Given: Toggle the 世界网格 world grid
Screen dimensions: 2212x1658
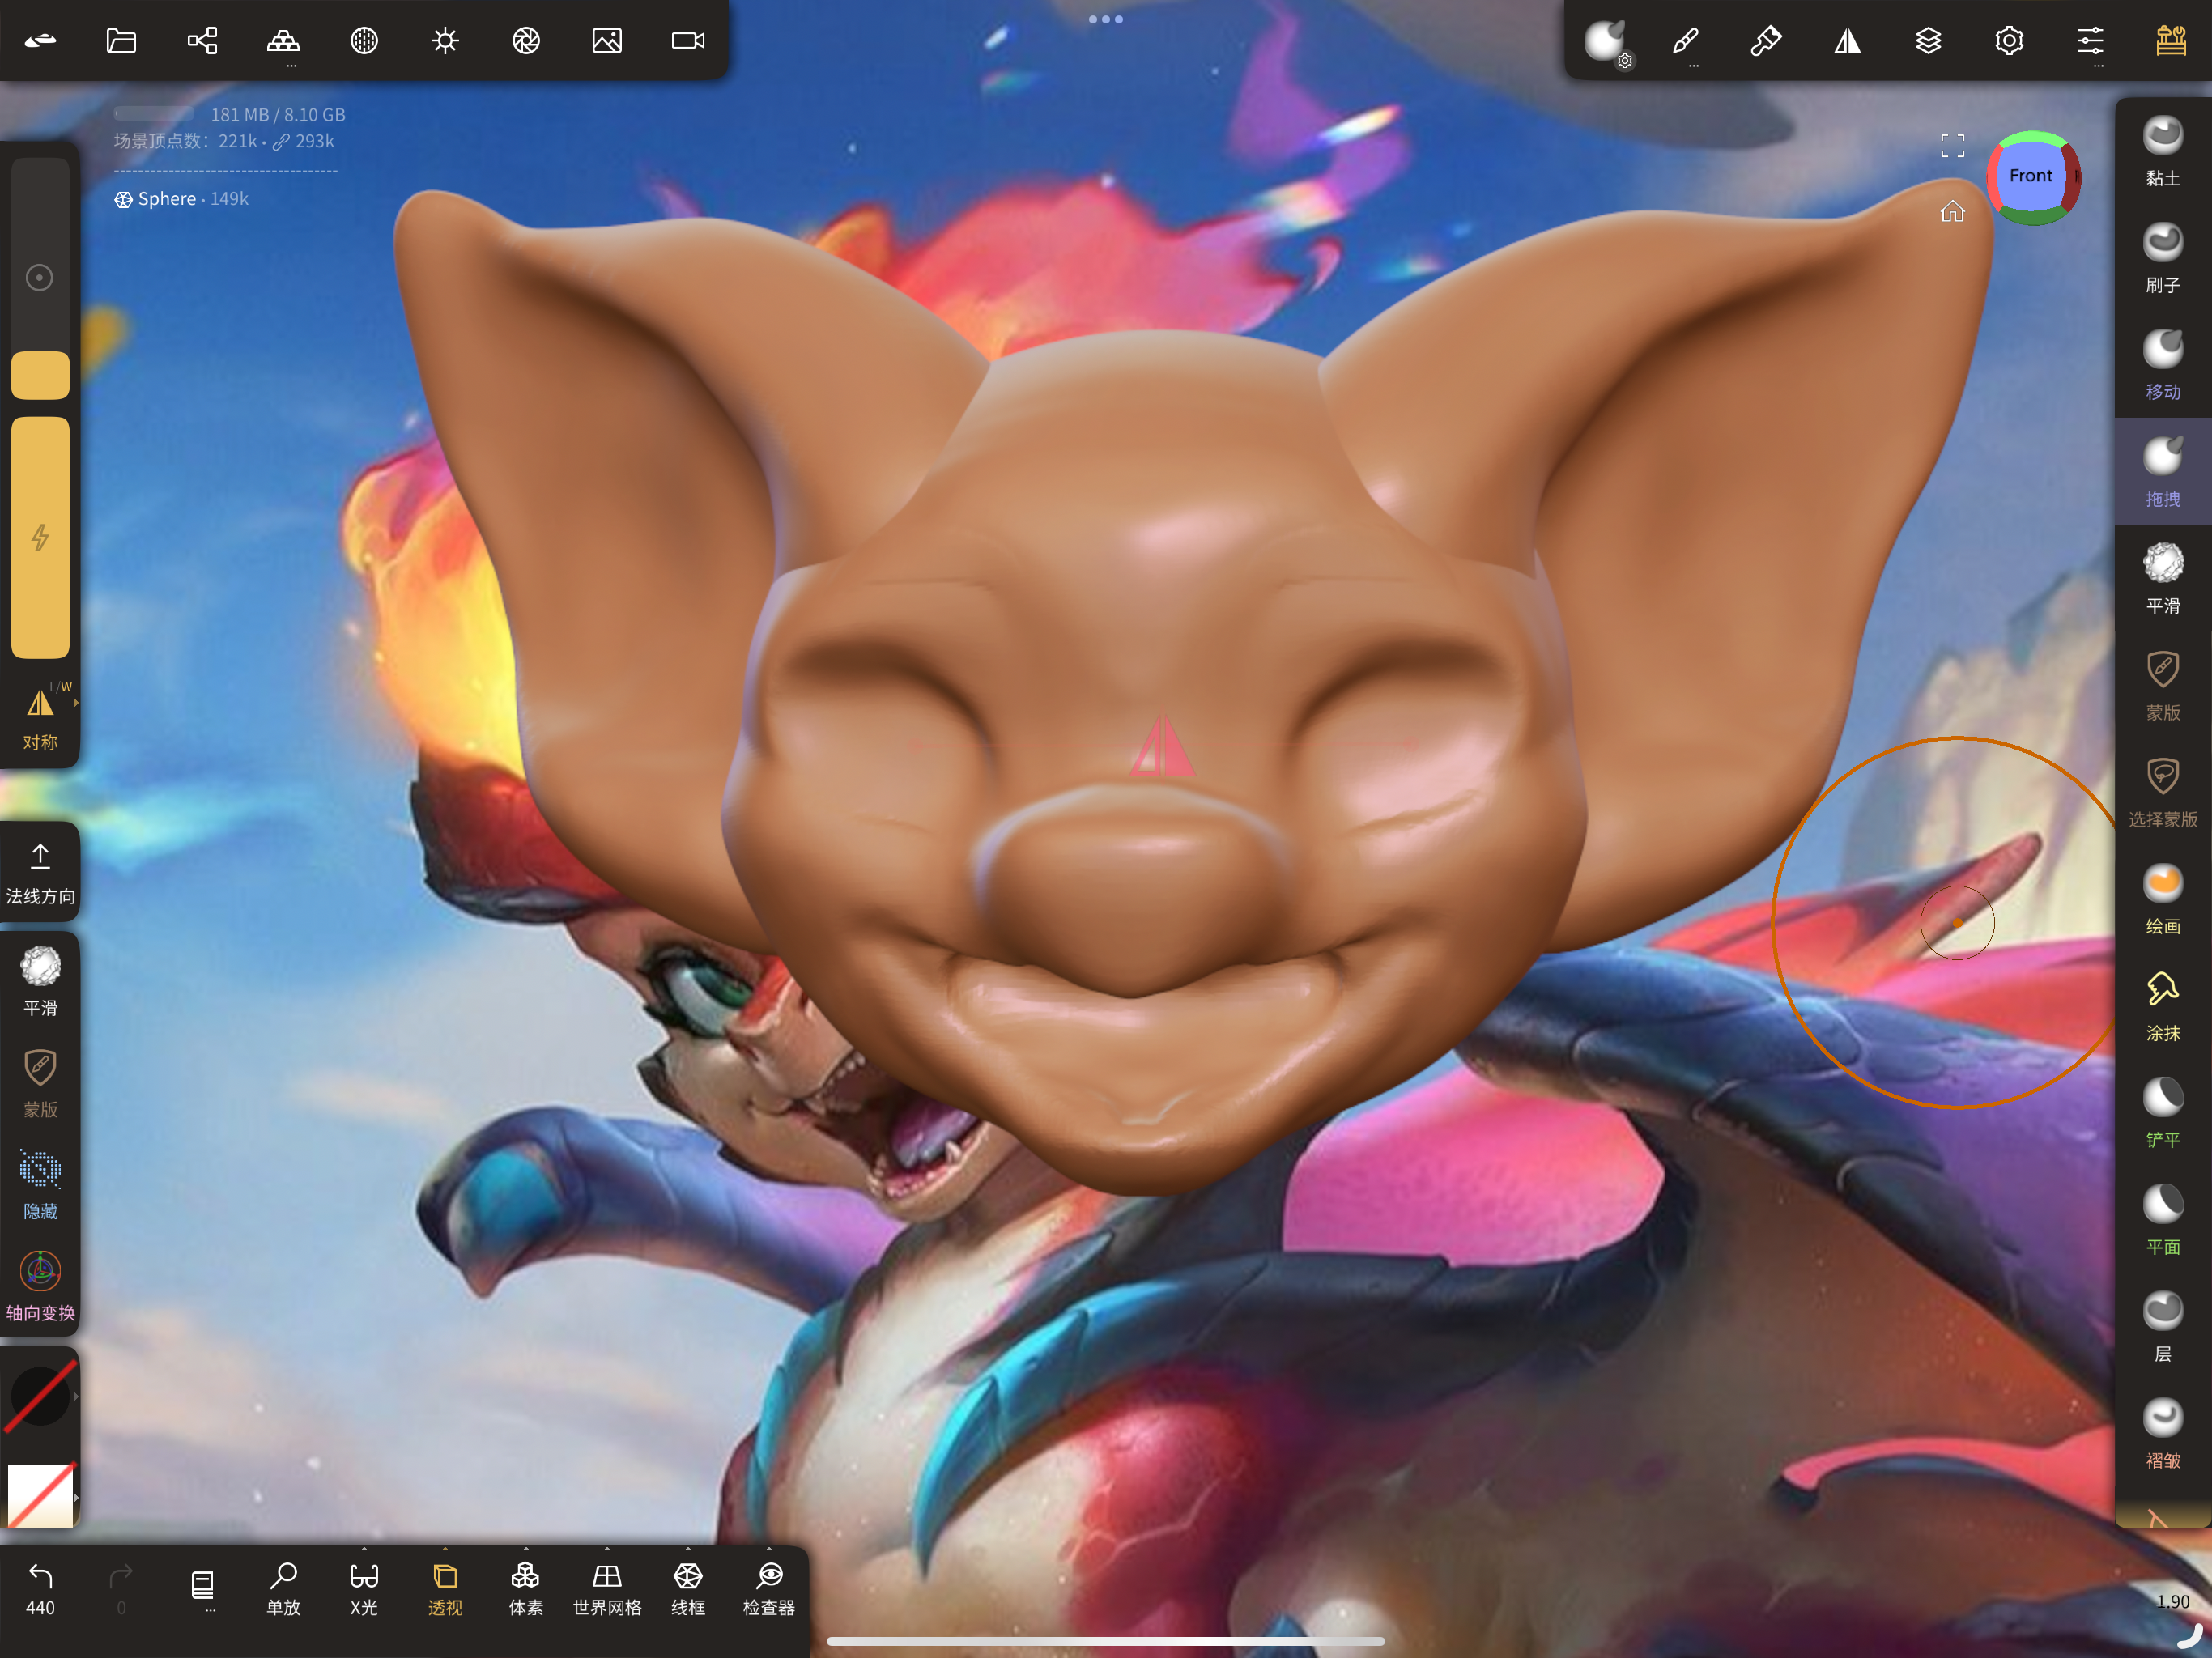Looking at the screenshot, I should coord(607,1588).
